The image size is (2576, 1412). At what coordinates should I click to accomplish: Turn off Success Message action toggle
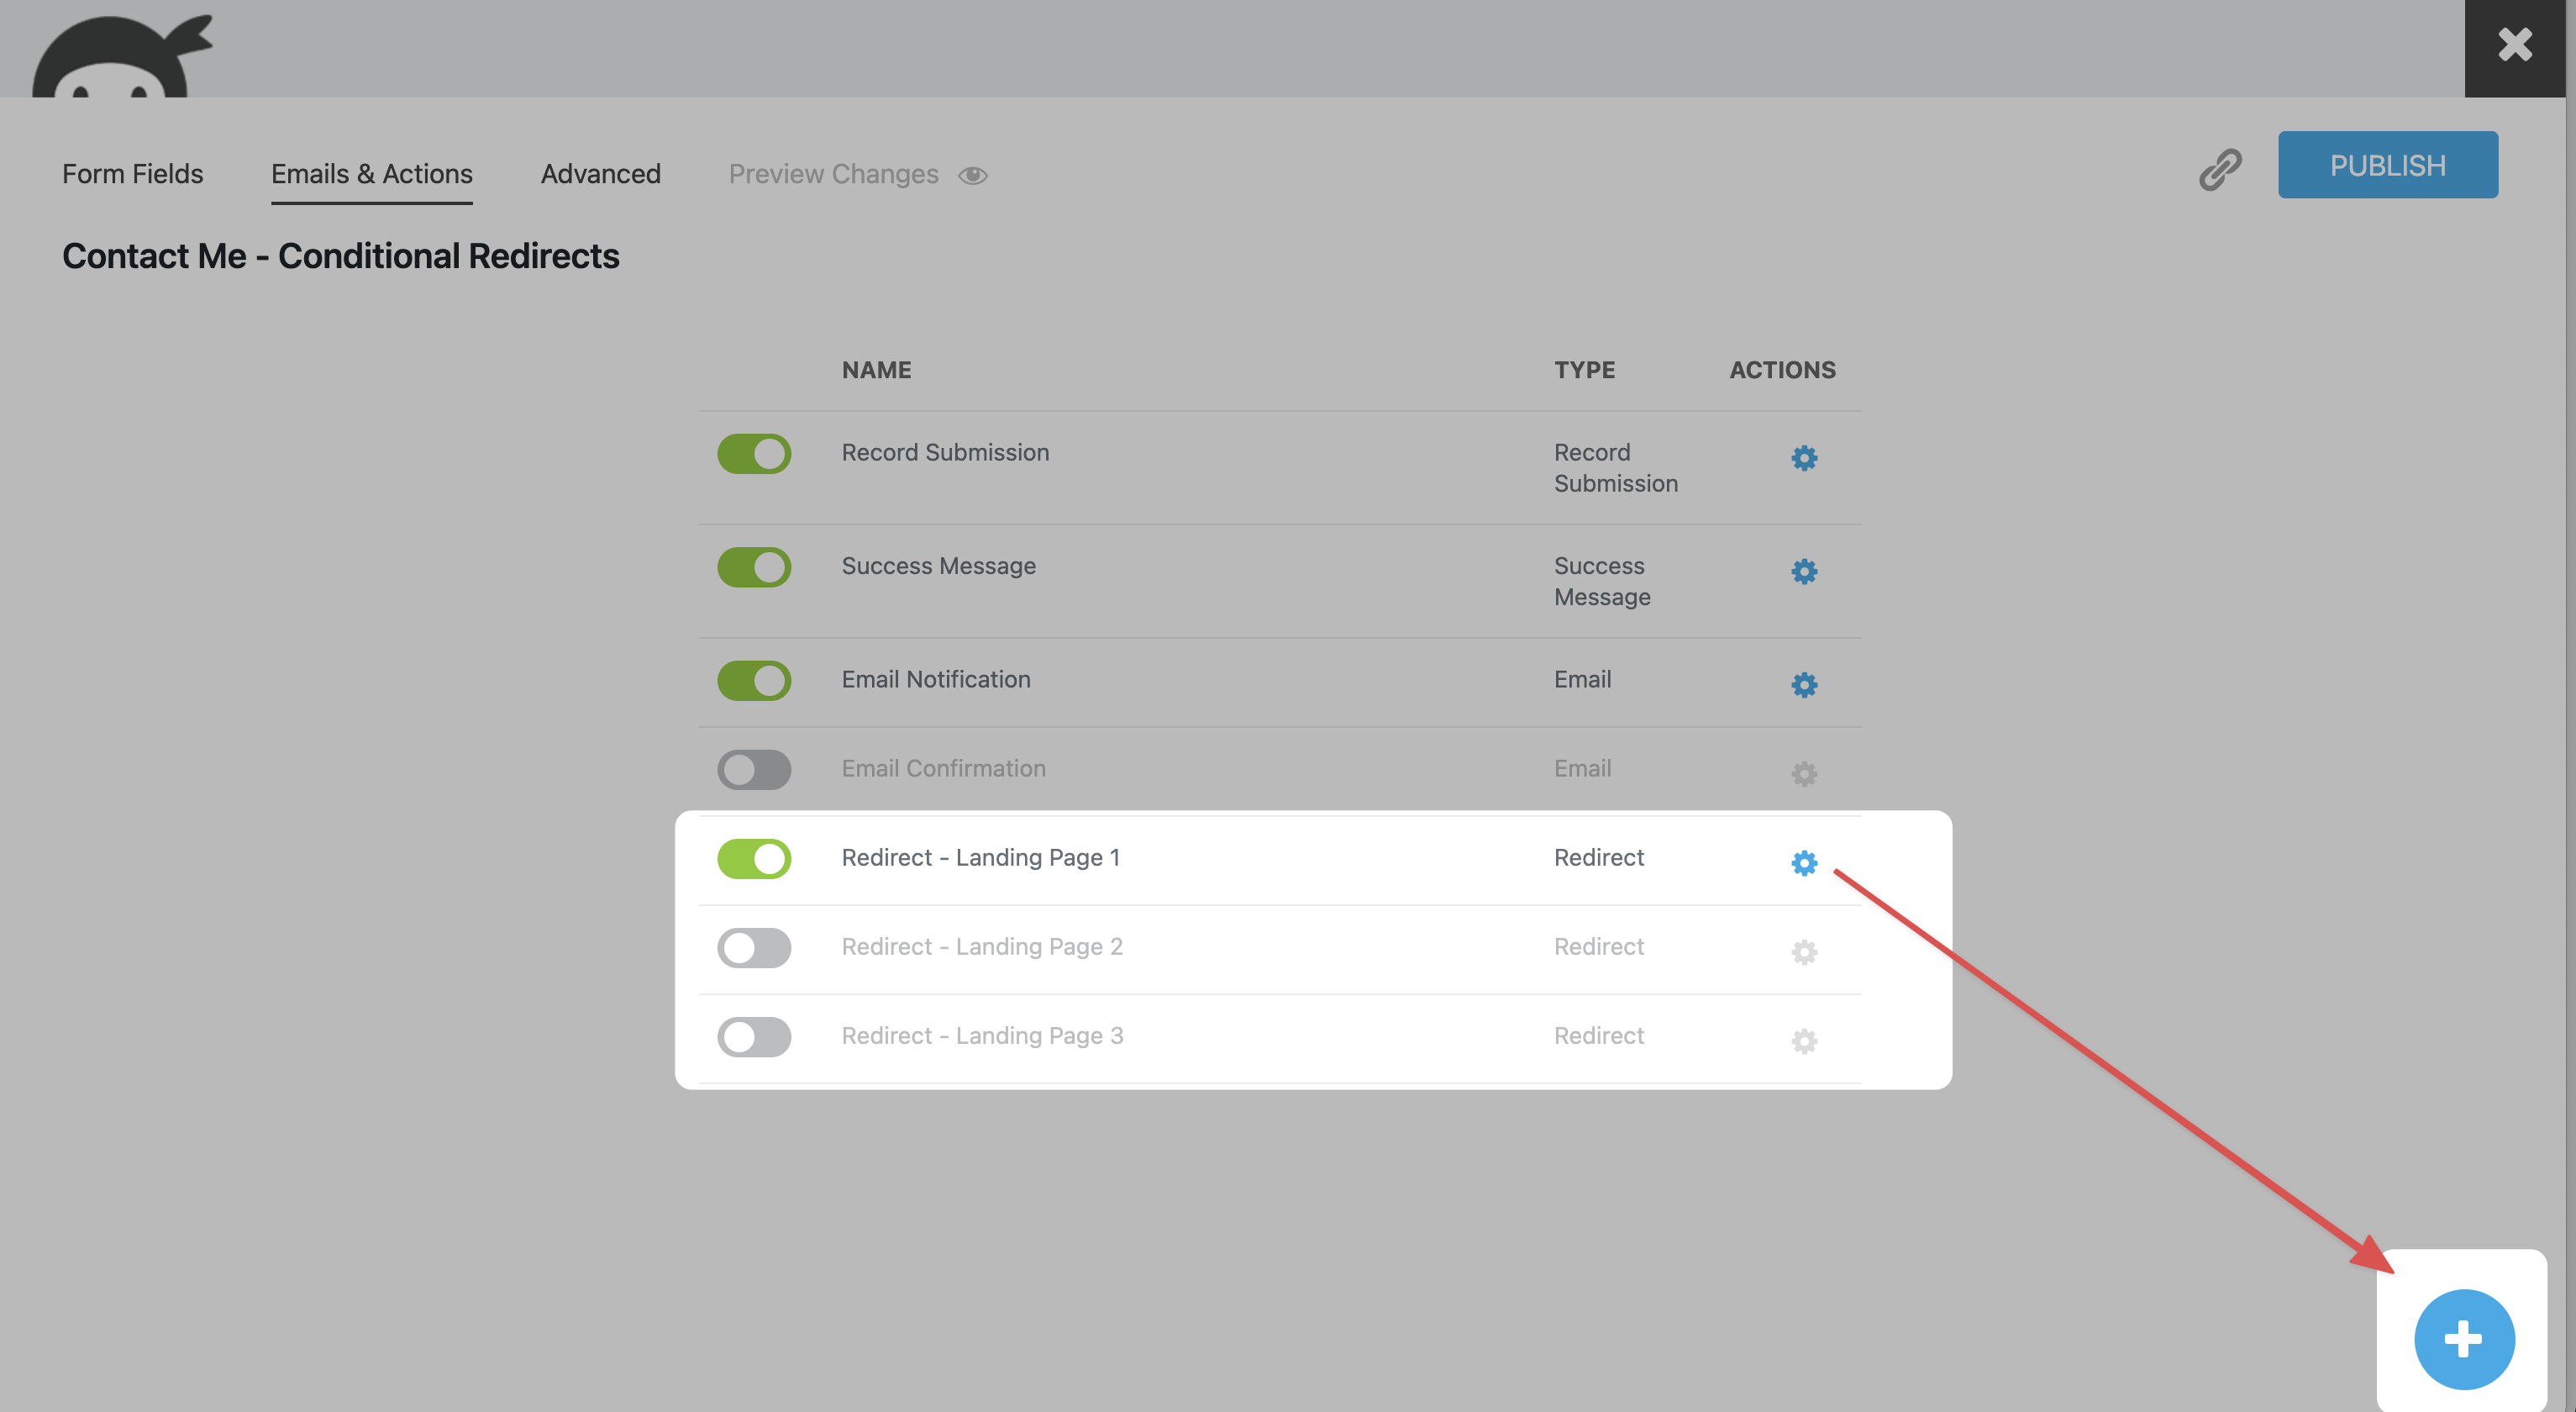pos(754,567)
